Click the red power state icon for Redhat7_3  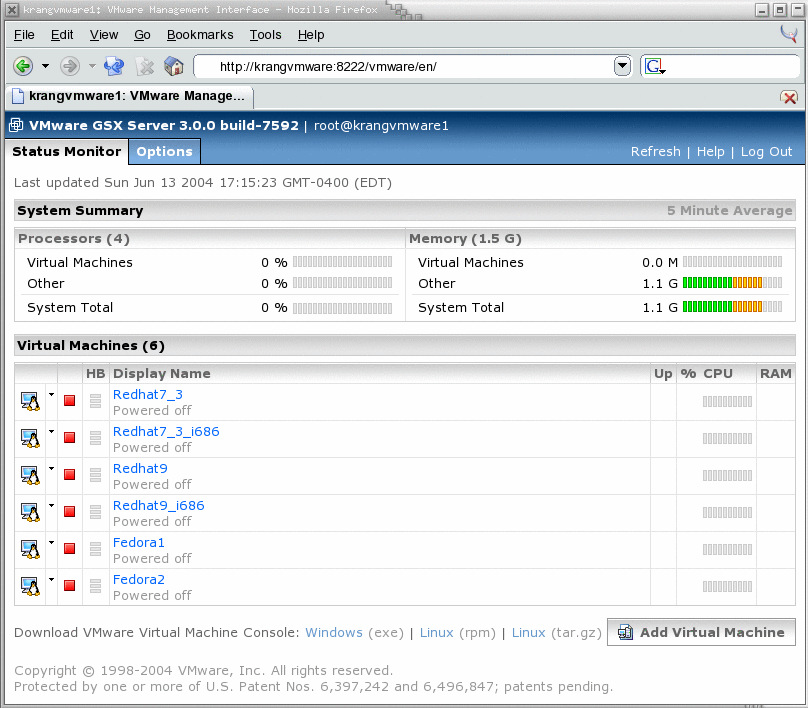click(x=70, y=400)
